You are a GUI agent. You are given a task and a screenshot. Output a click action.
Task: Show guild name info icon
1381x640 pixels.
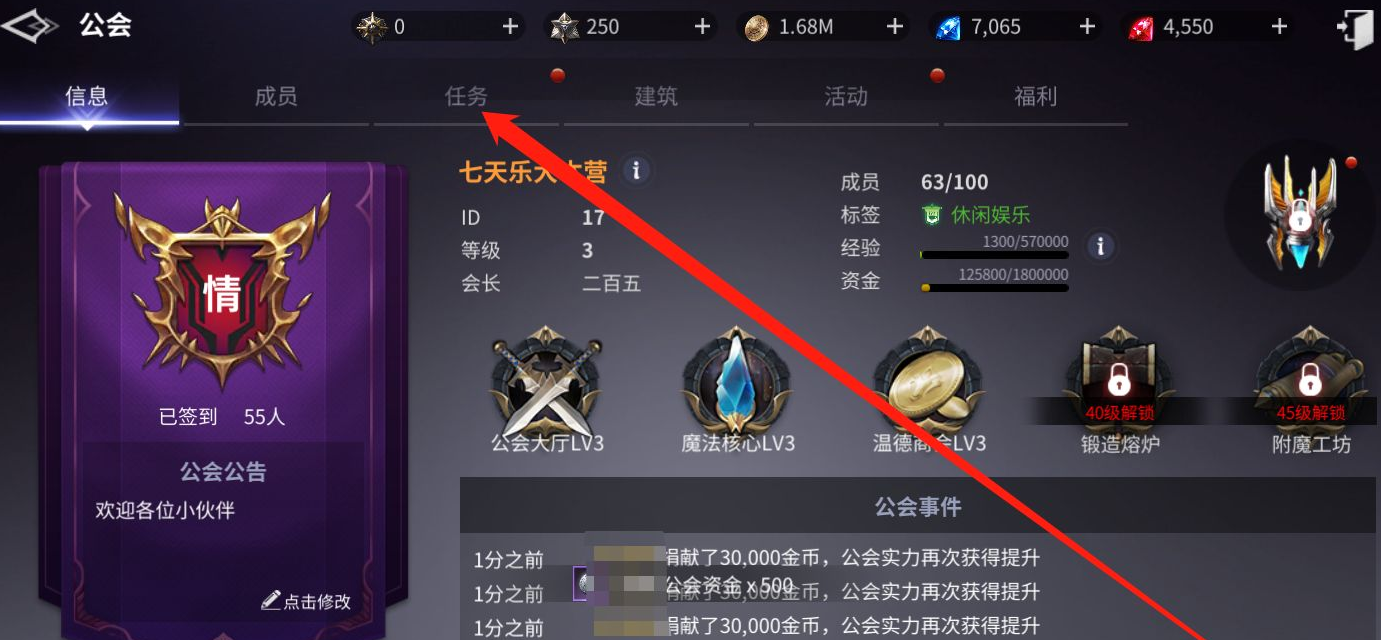tap(636, 170)
